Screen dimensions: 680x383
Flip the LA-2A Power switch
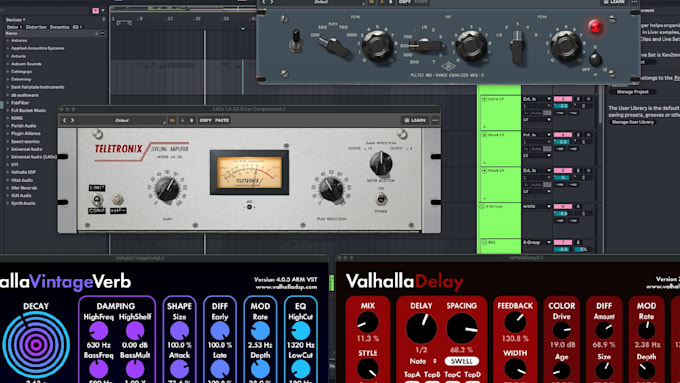pos(381,199)
